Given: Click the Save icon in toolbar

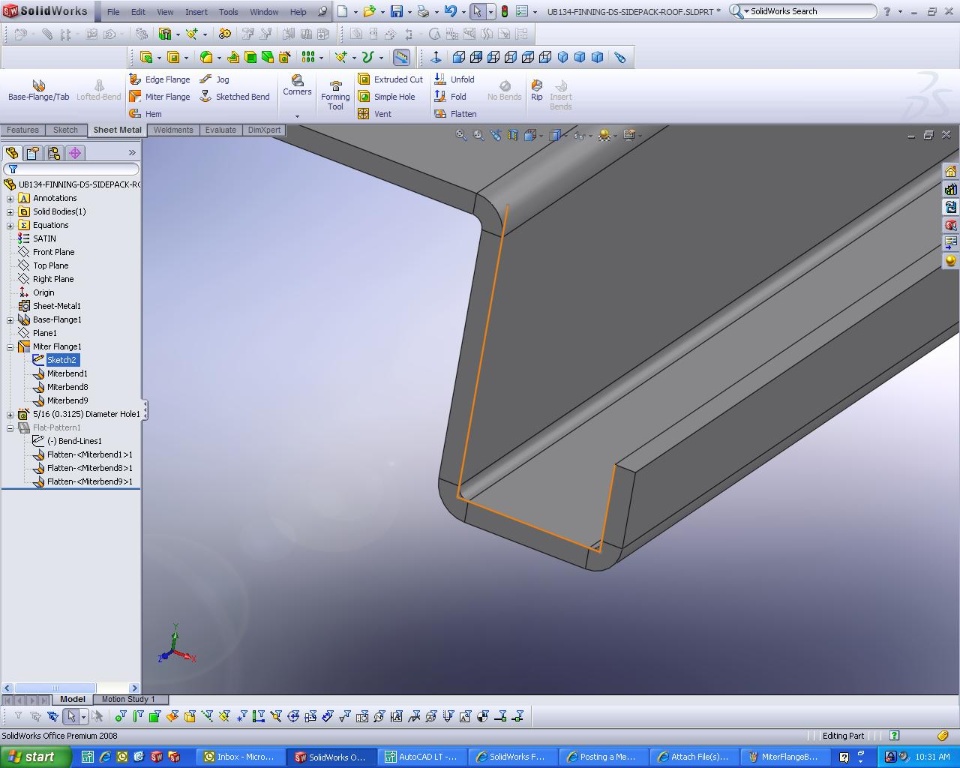Looking at the screenshot, I should pyautogui.click(x=397, y=11).
